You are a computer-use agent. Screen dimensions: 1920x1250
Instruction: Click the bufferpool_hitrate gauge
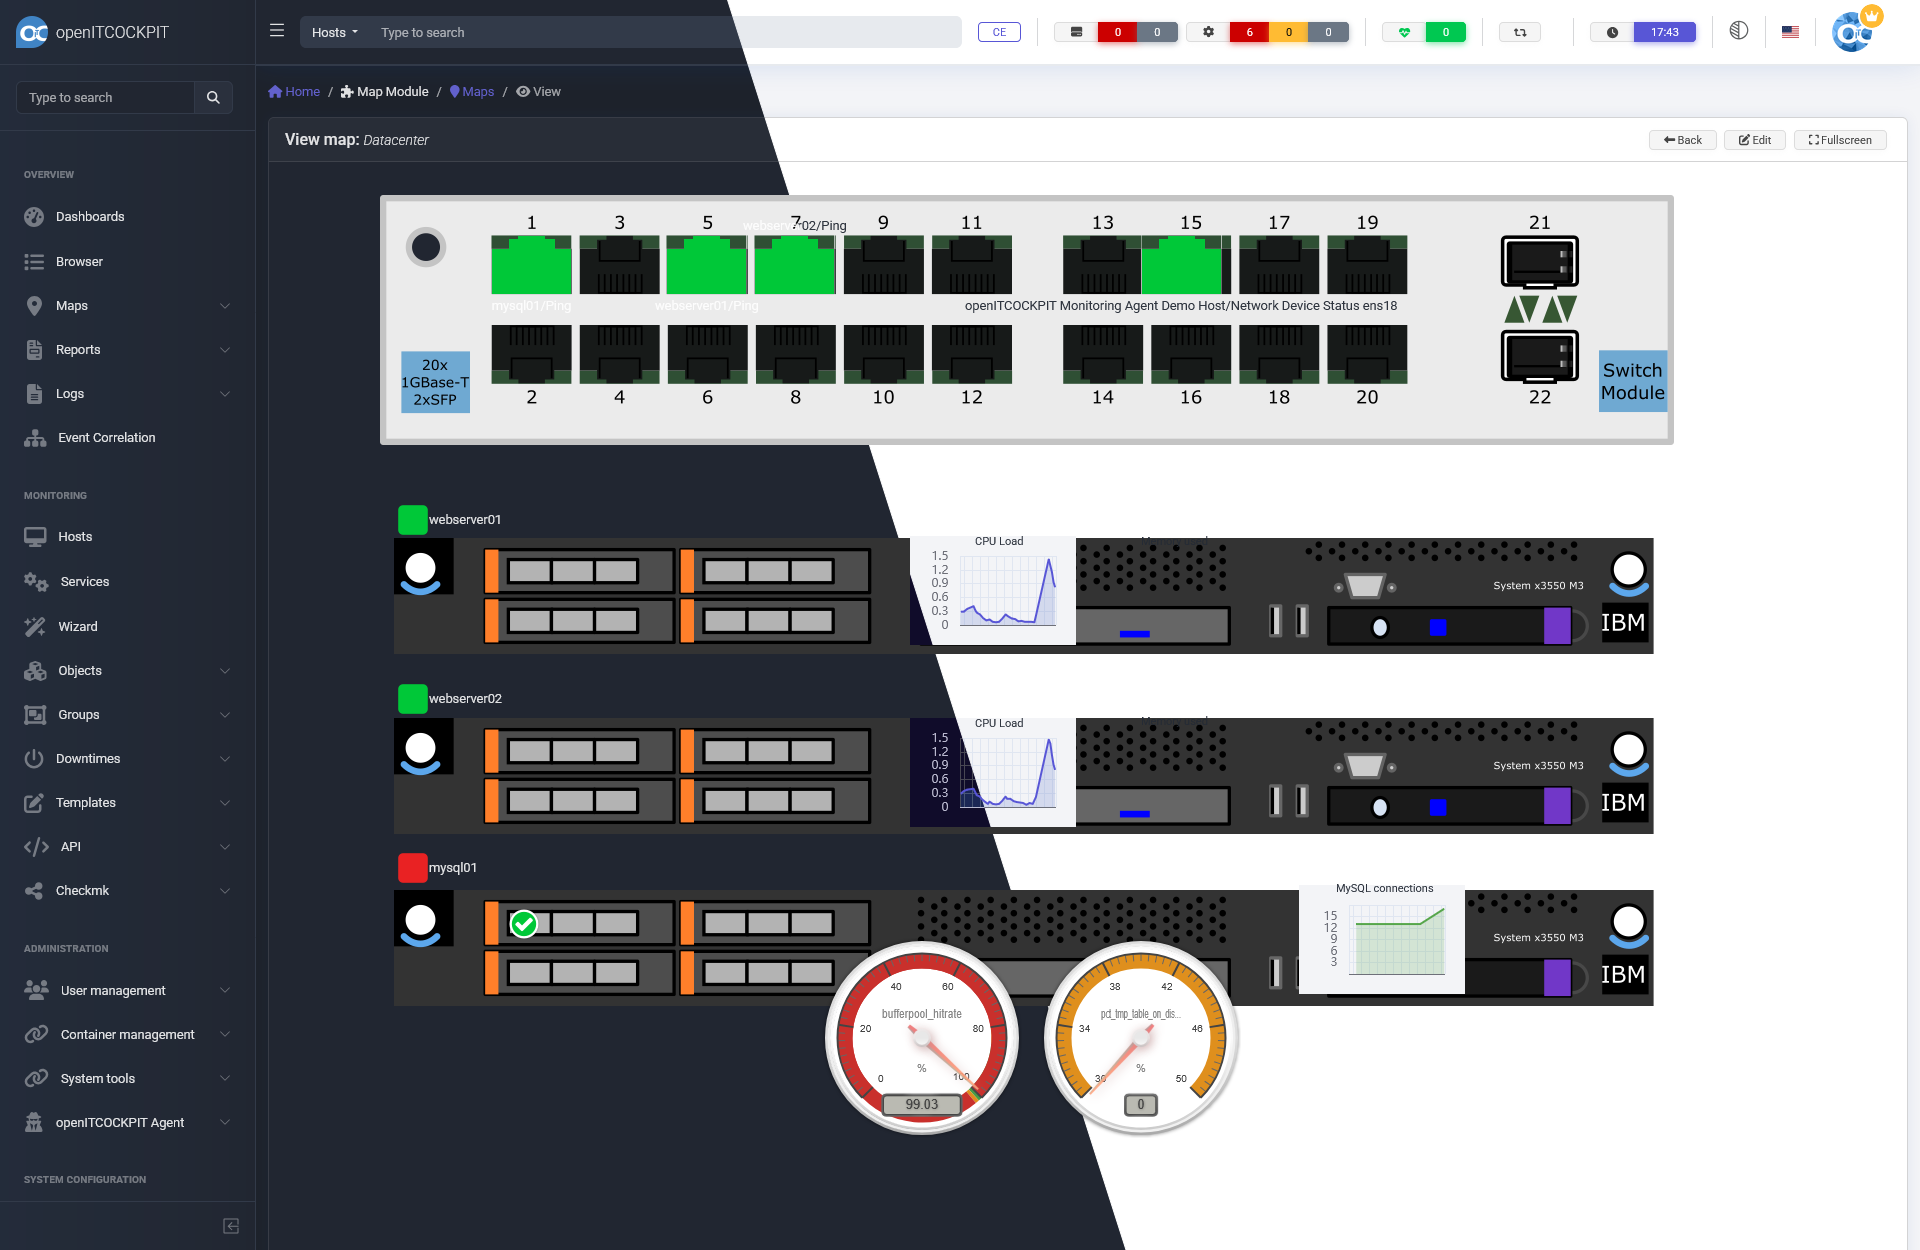click(x=921, y=1037)
